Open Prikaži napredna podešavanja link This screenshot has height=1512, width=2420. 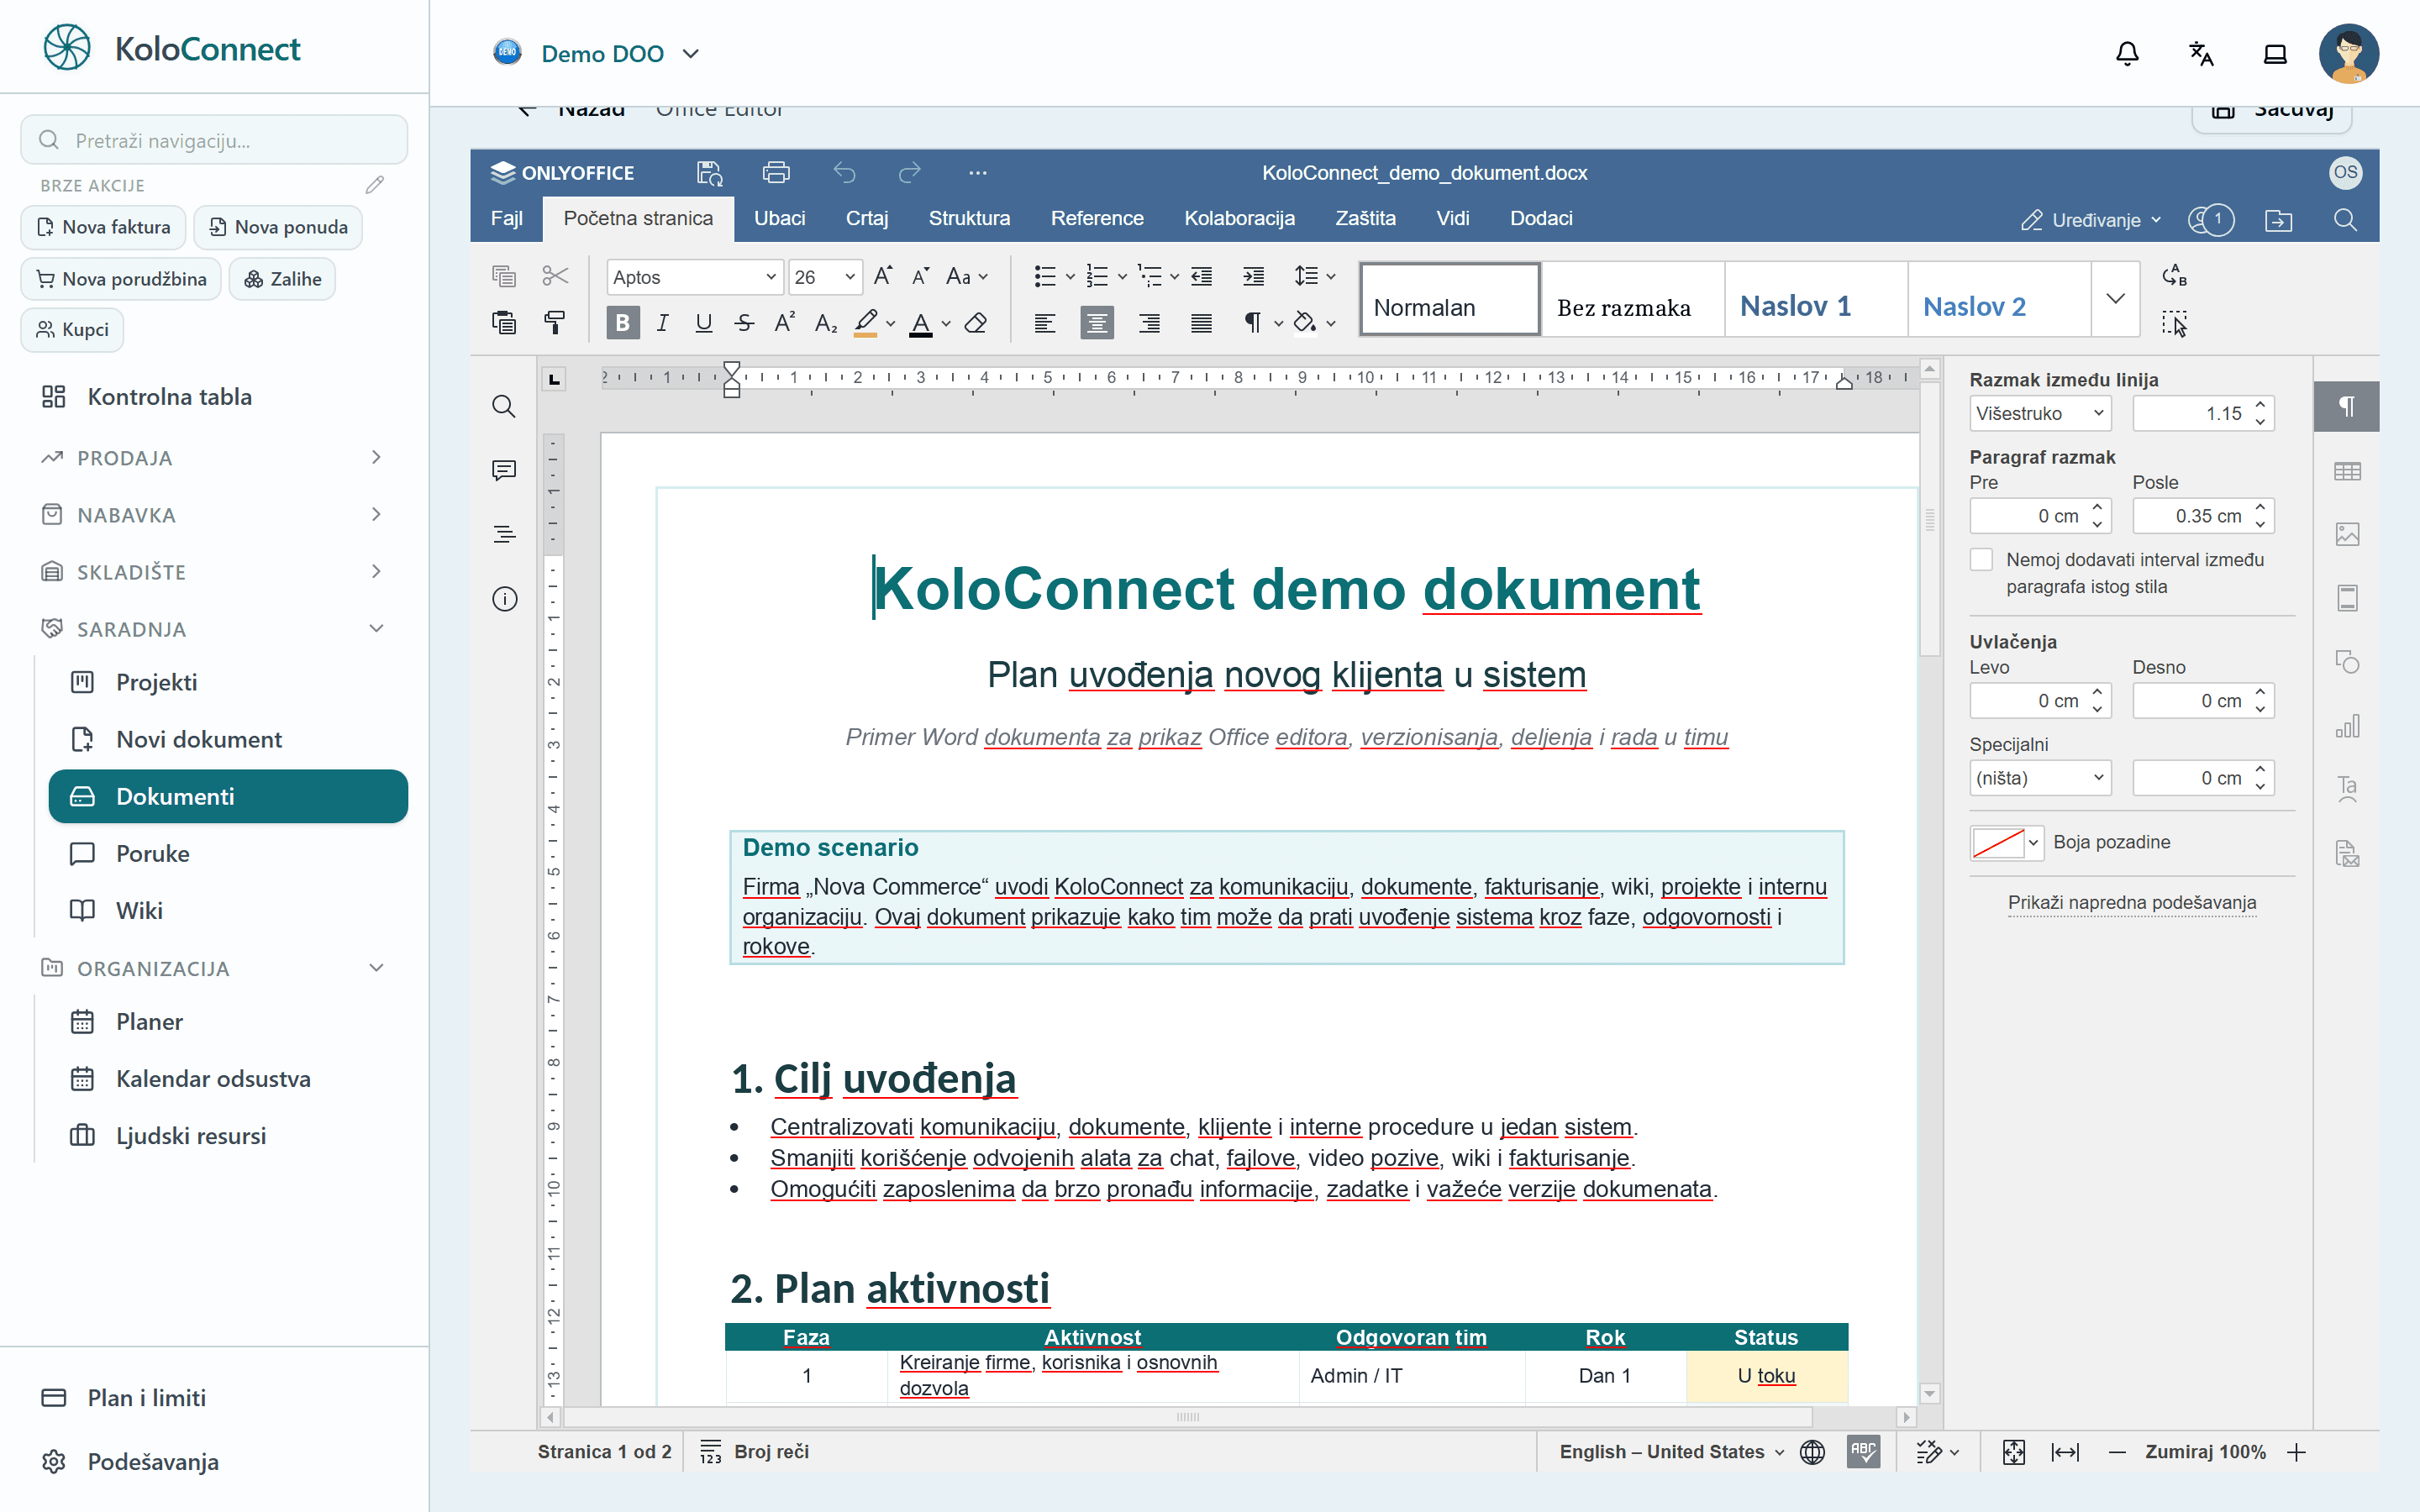[x=2131, y=902]
